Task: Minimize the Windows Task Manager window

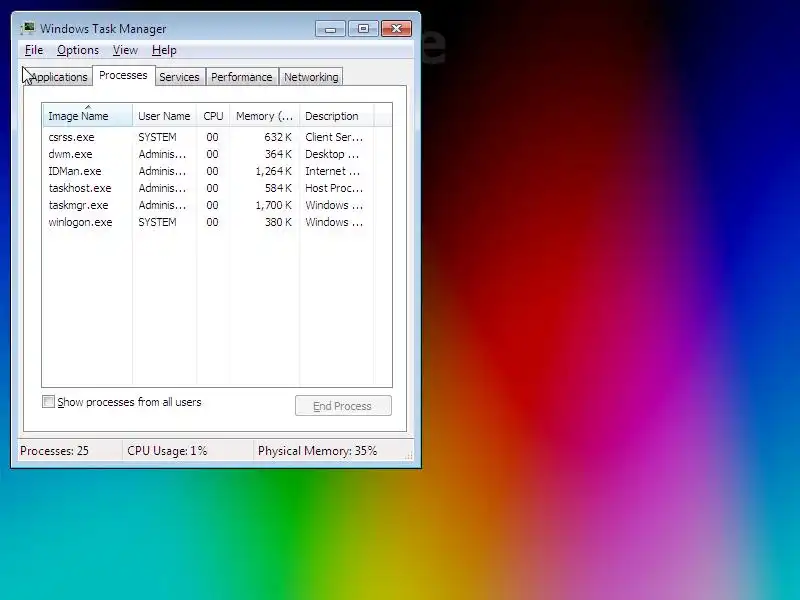Action: (x=330, y=29)
